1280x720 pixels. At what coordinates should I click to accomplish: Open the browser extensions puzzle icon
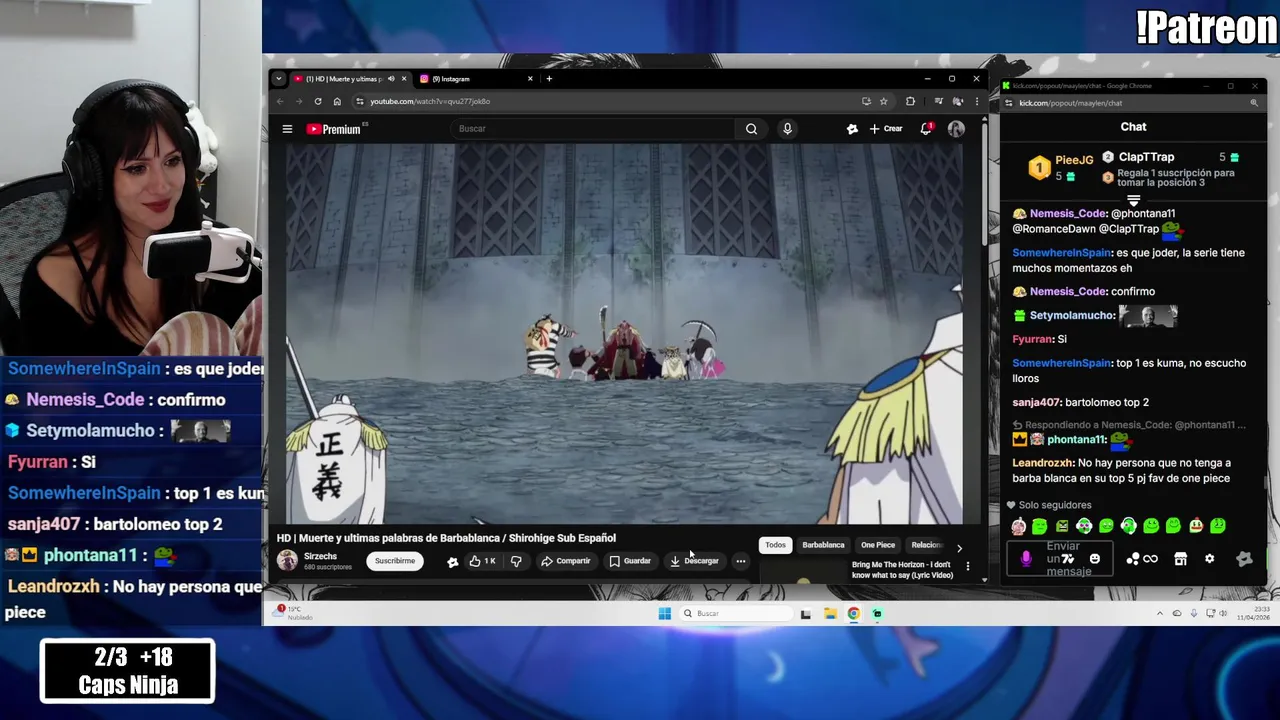pyautogui.click(x=910, y=101)
